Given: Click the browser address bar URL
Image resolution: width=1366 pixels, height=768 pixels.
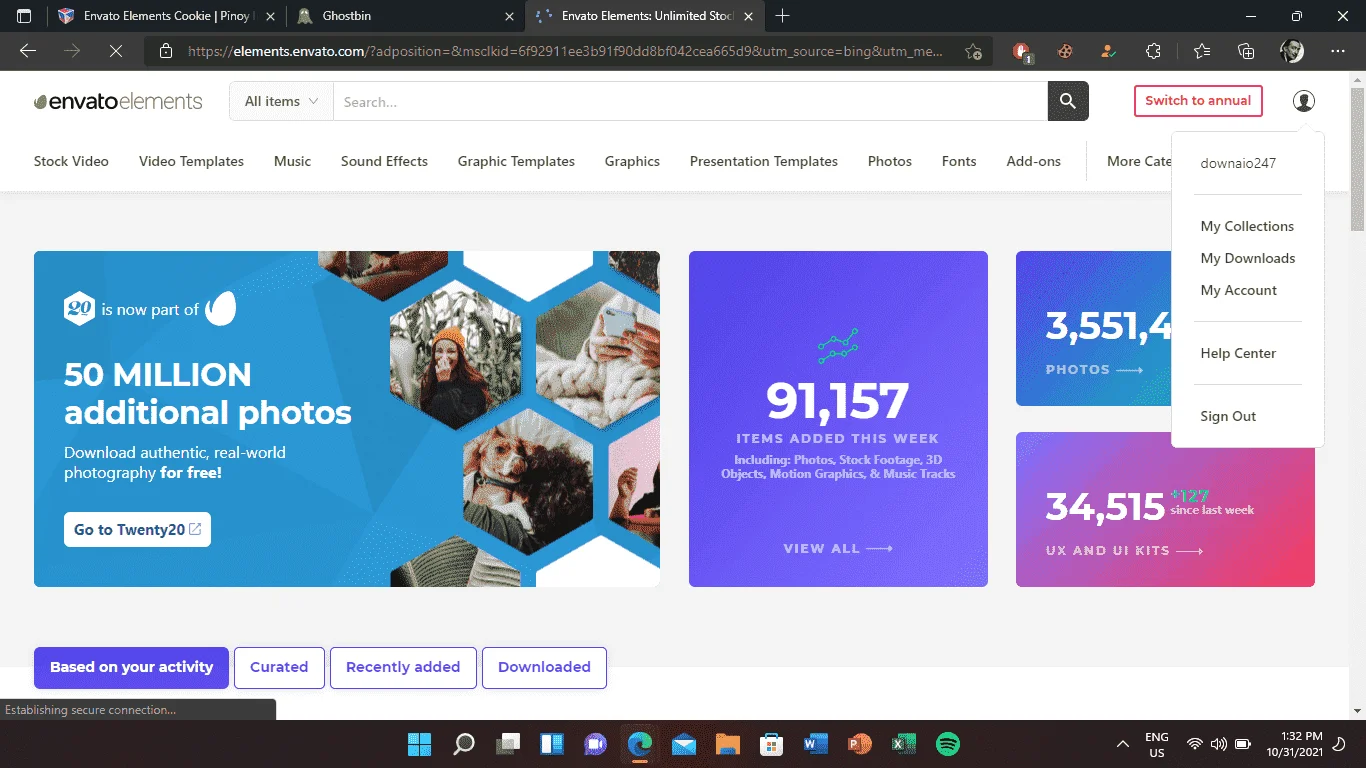Looking at the screenshot, I should [x=565, y=51].
